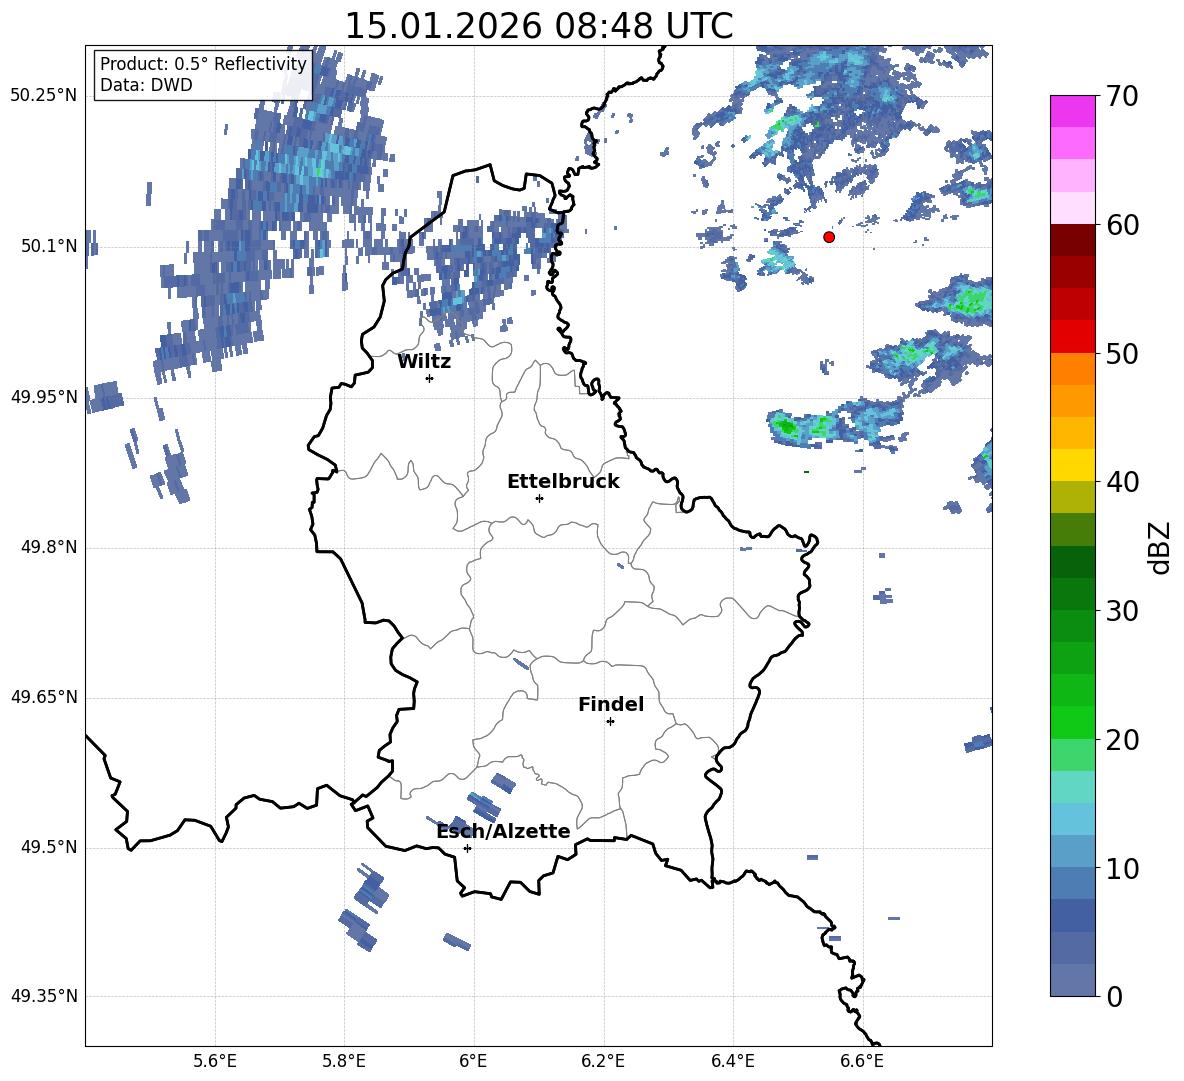Click the 0 label on the colorbar
Image resolution: width=1184 pixels, height=1081 pixels.
pyautogui.click(x=1115, y=996)
